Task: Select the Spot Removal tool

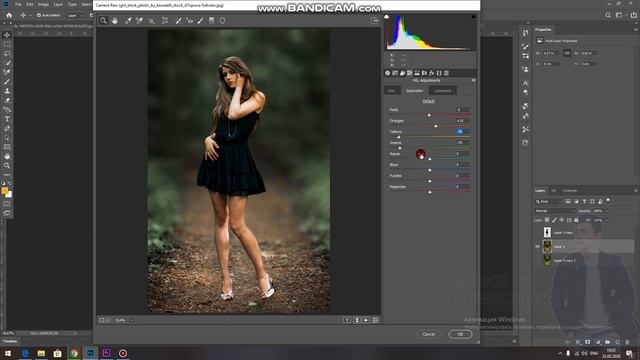Action: point(178,20)
